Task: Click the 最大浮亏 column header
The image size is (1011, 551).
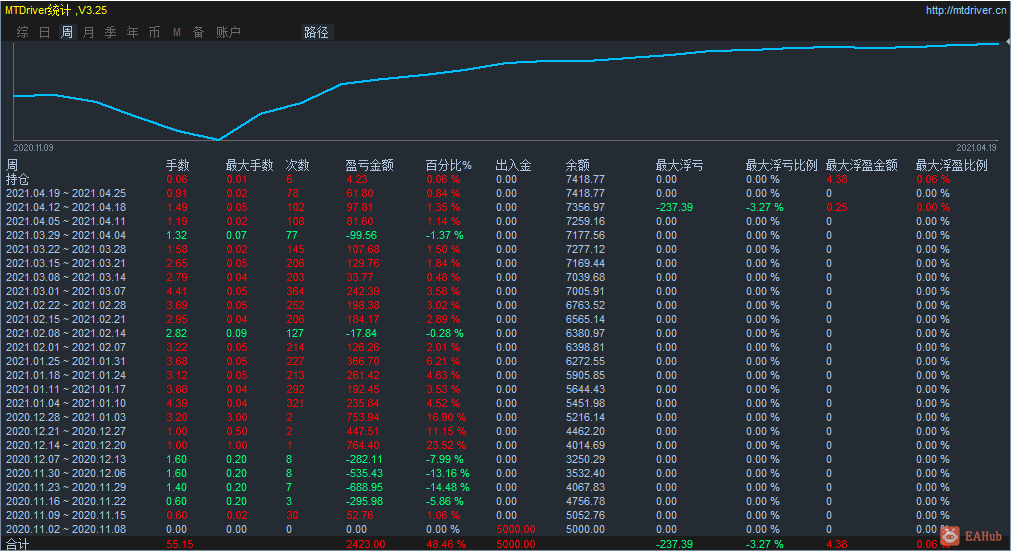Action: [x=679, y=165]
